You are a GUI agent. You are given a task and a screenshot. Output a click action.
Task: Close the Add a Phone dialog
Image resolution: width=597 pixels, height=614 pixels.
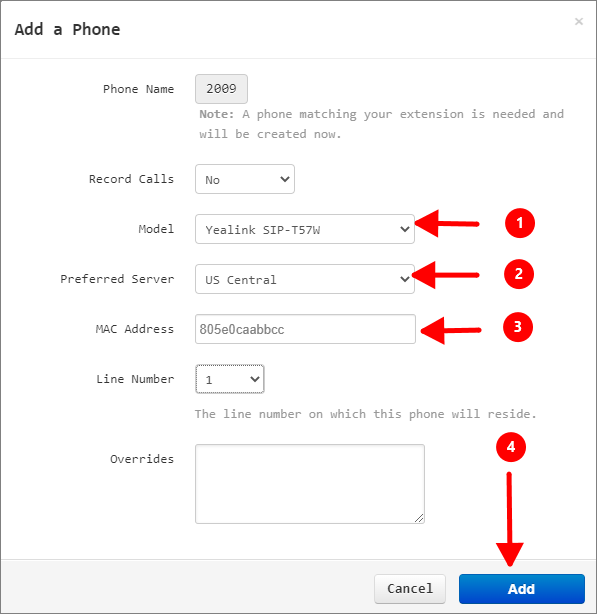point(579,21)
